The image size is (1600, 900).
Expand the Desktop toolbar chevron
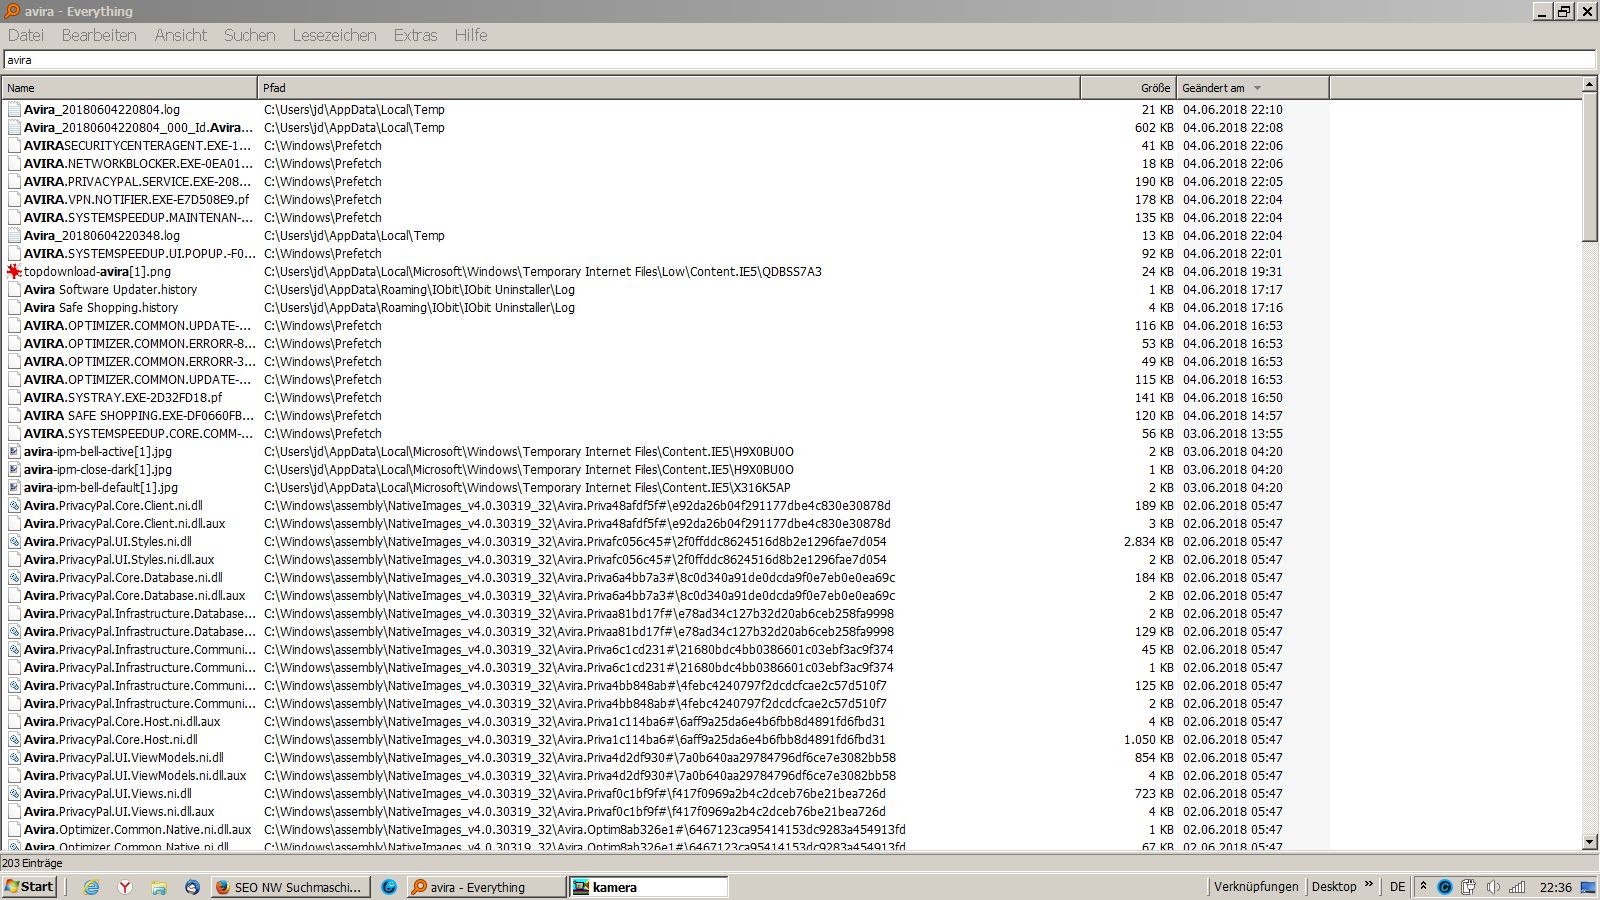(x=1369, y=885)
